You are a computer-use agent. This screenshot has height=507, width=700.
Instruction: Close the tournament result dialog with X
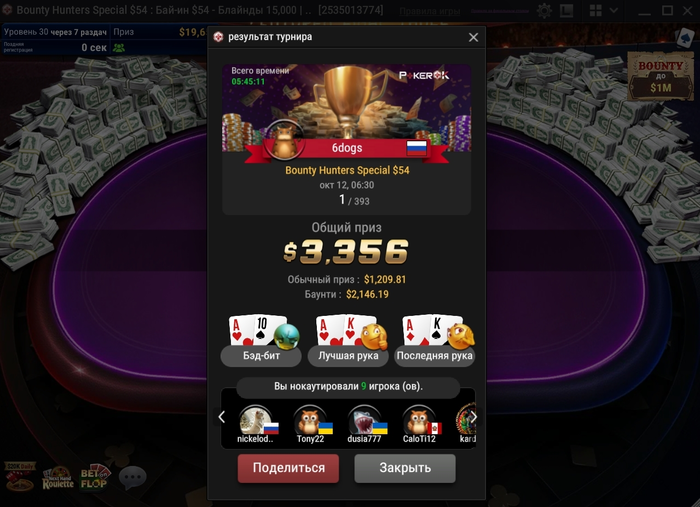473,37
